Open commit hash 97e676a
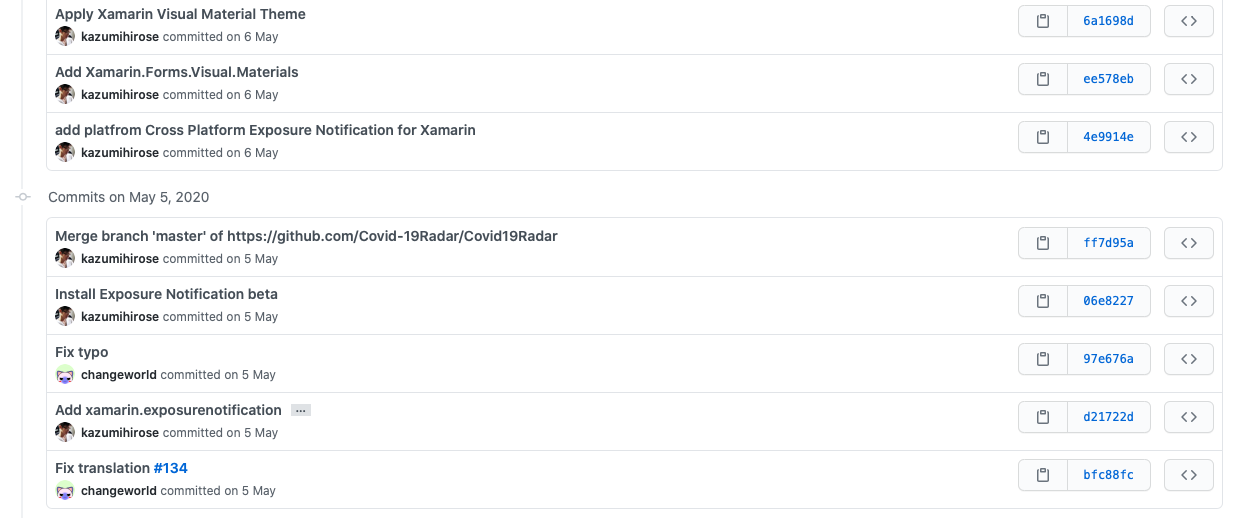Image resolution: width=1254 pixels, height=518 pixels. point(1109,359)
